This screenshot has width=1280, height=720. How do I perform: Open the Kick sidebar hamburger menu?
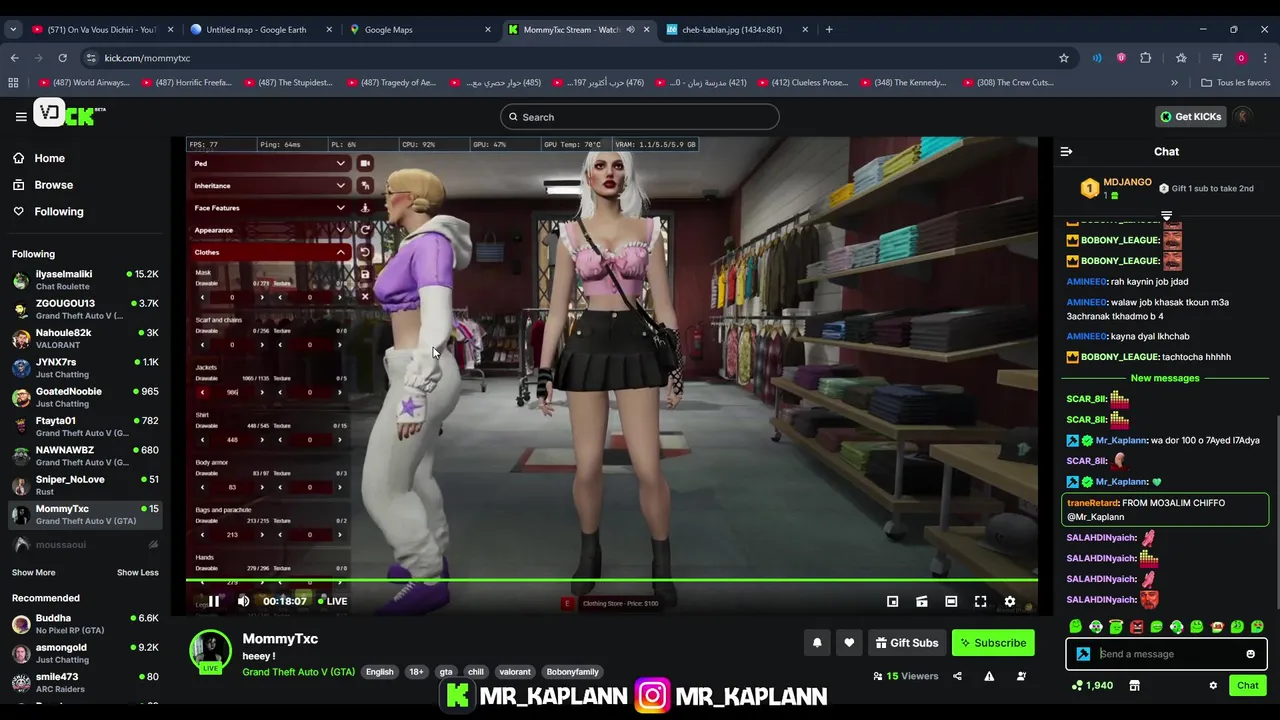pos(21,117)
